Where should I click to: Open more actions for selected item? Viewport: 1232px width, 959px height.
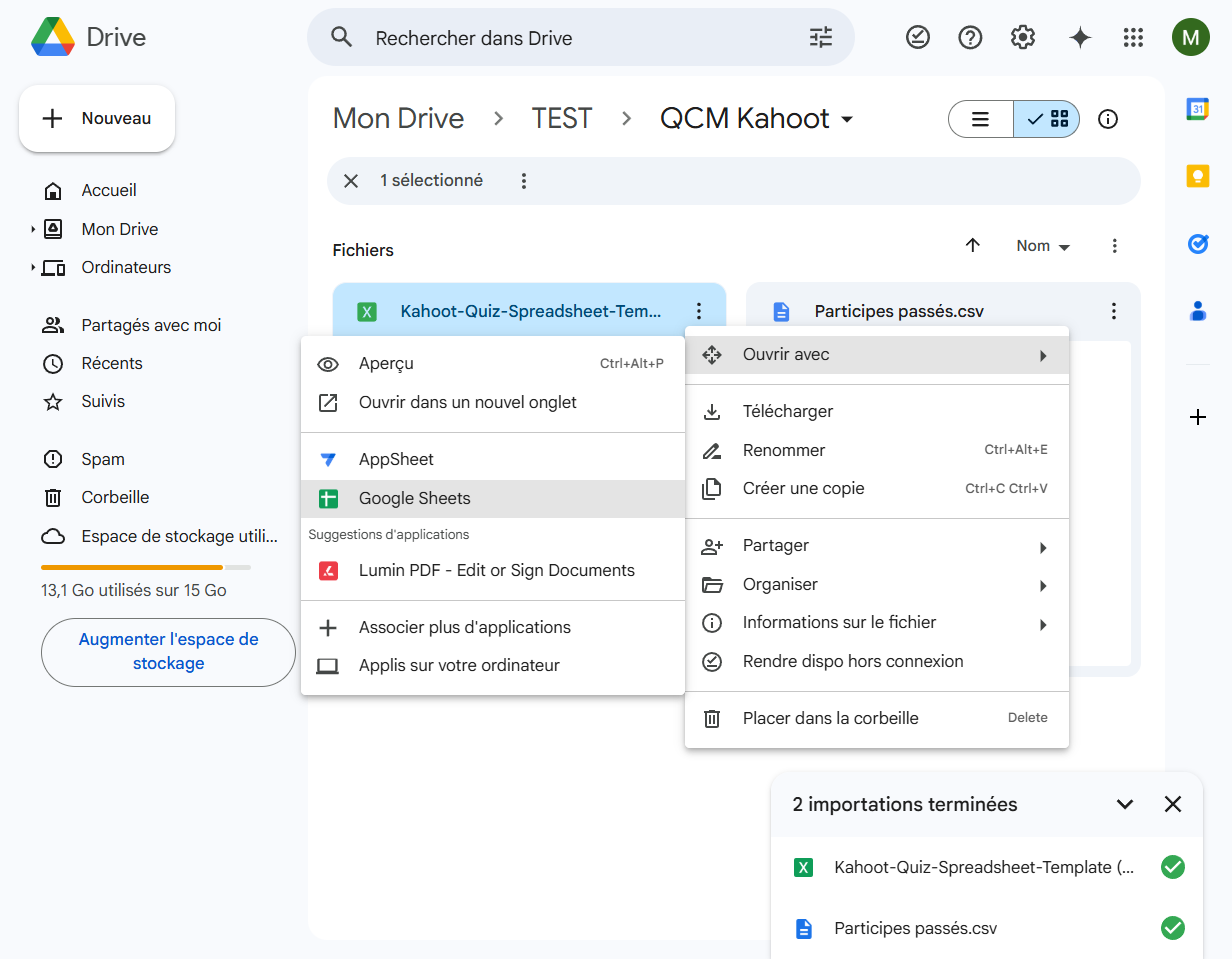(x=524, y=181)
